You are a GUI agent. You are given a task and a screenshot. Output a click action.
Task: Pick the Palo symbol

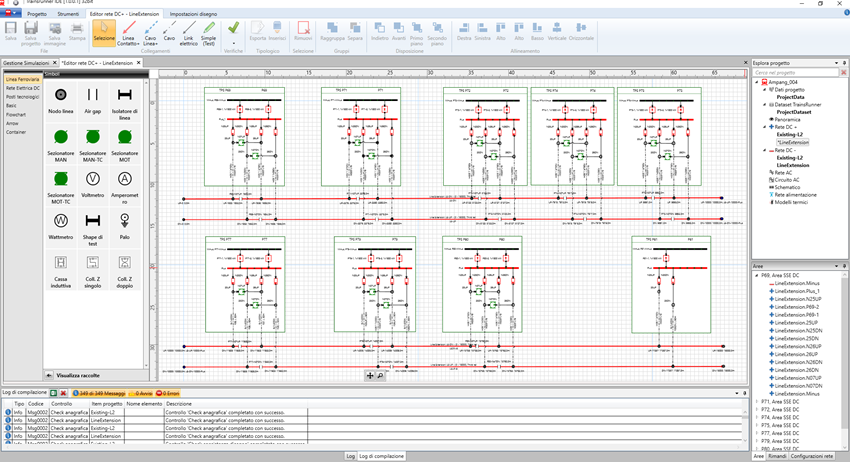click(x=125, y=226)
